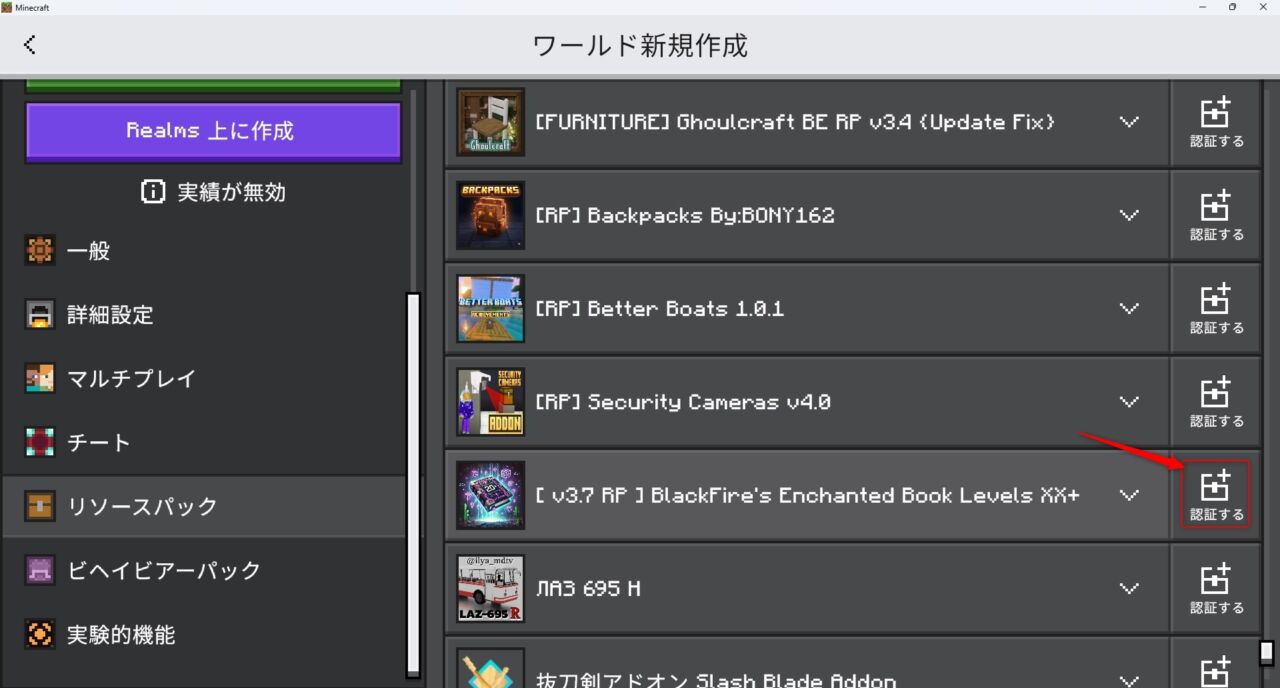This screenshot has height=688, width=1280.
Task: Activate Security Cameras v4.0 pack
Action: coord(1216,402)
